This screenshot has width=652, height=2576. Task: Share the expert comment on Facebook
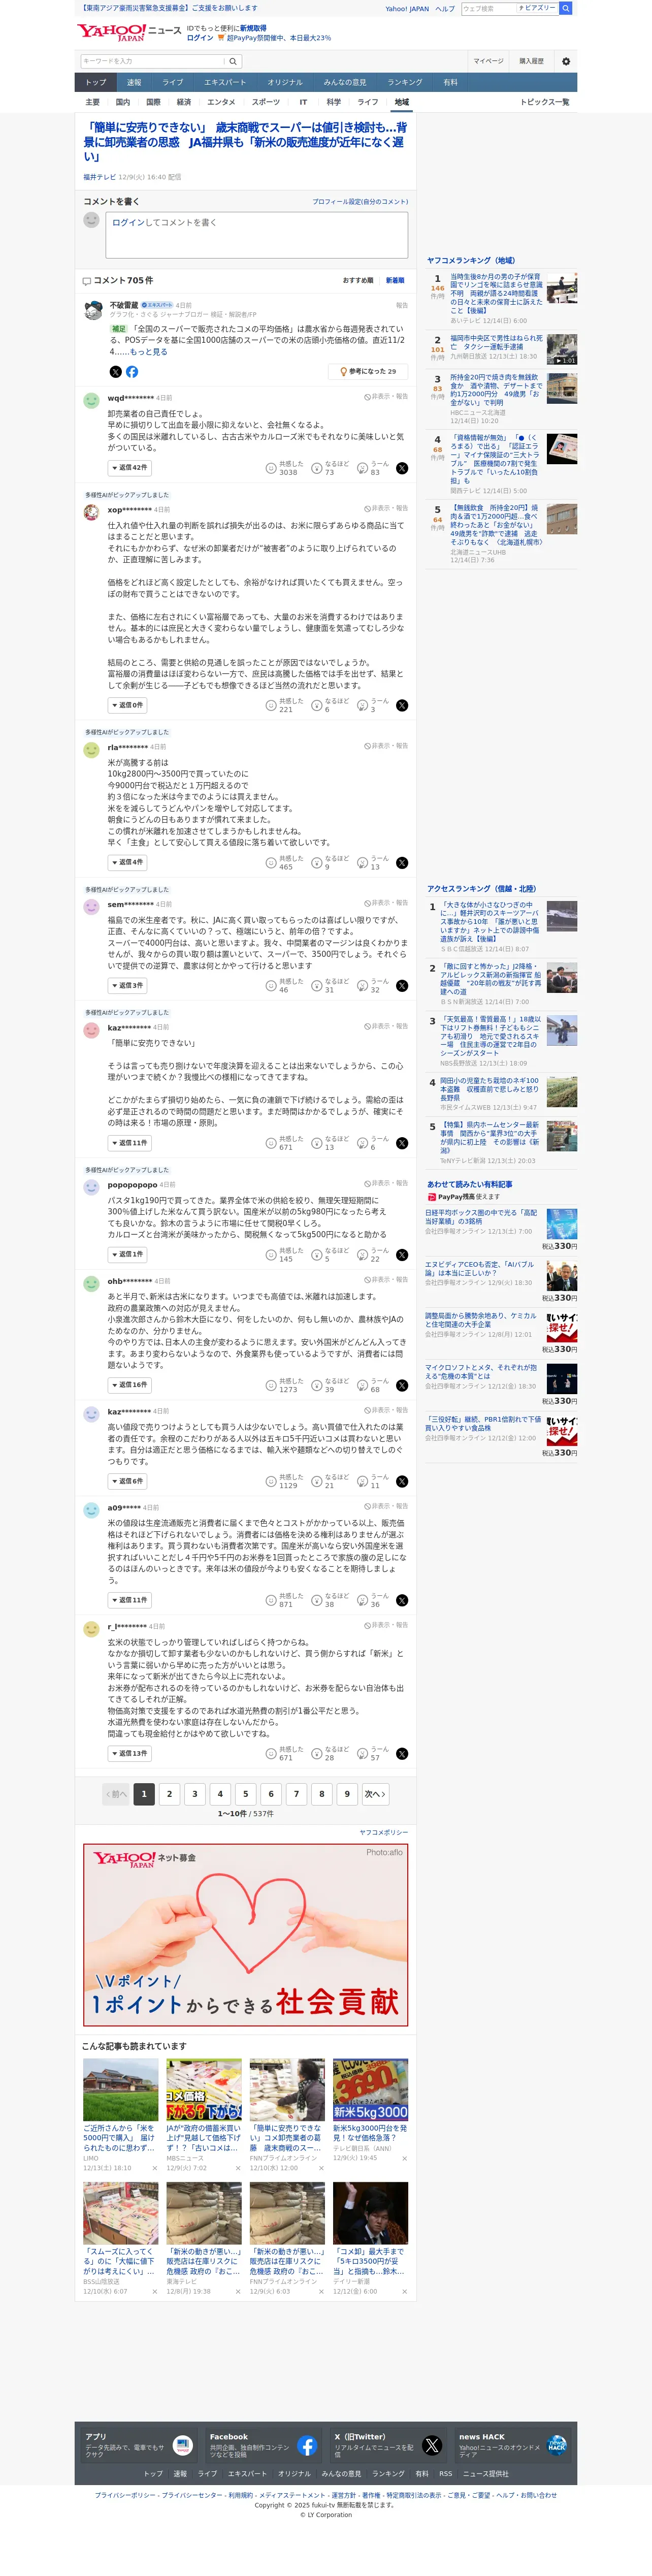[132, 372]
